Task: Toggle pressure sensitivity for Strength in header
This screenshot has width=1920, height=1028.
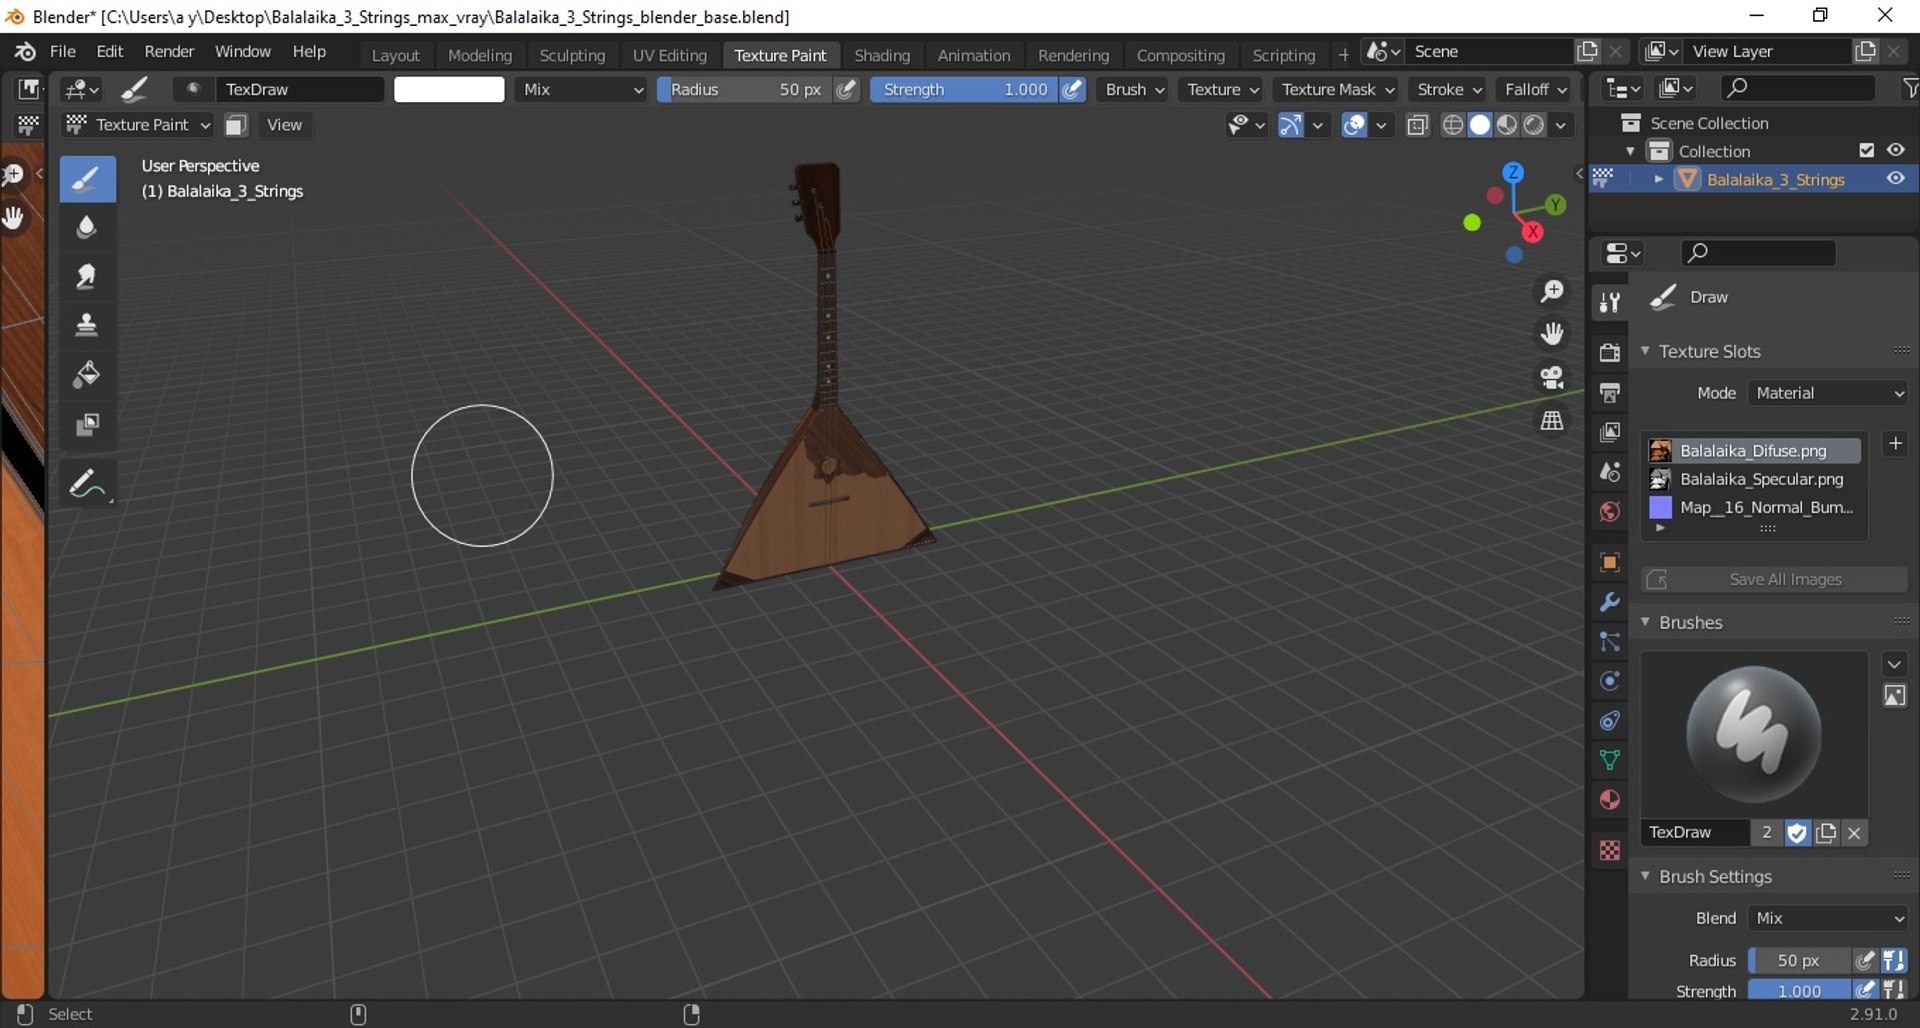Action: tap(1072, 90)
